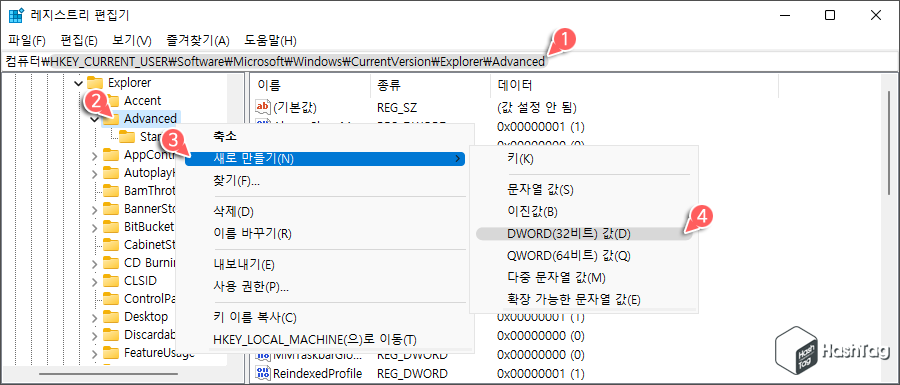Select the CabinetSt folder icon

[x=111, y=245]
